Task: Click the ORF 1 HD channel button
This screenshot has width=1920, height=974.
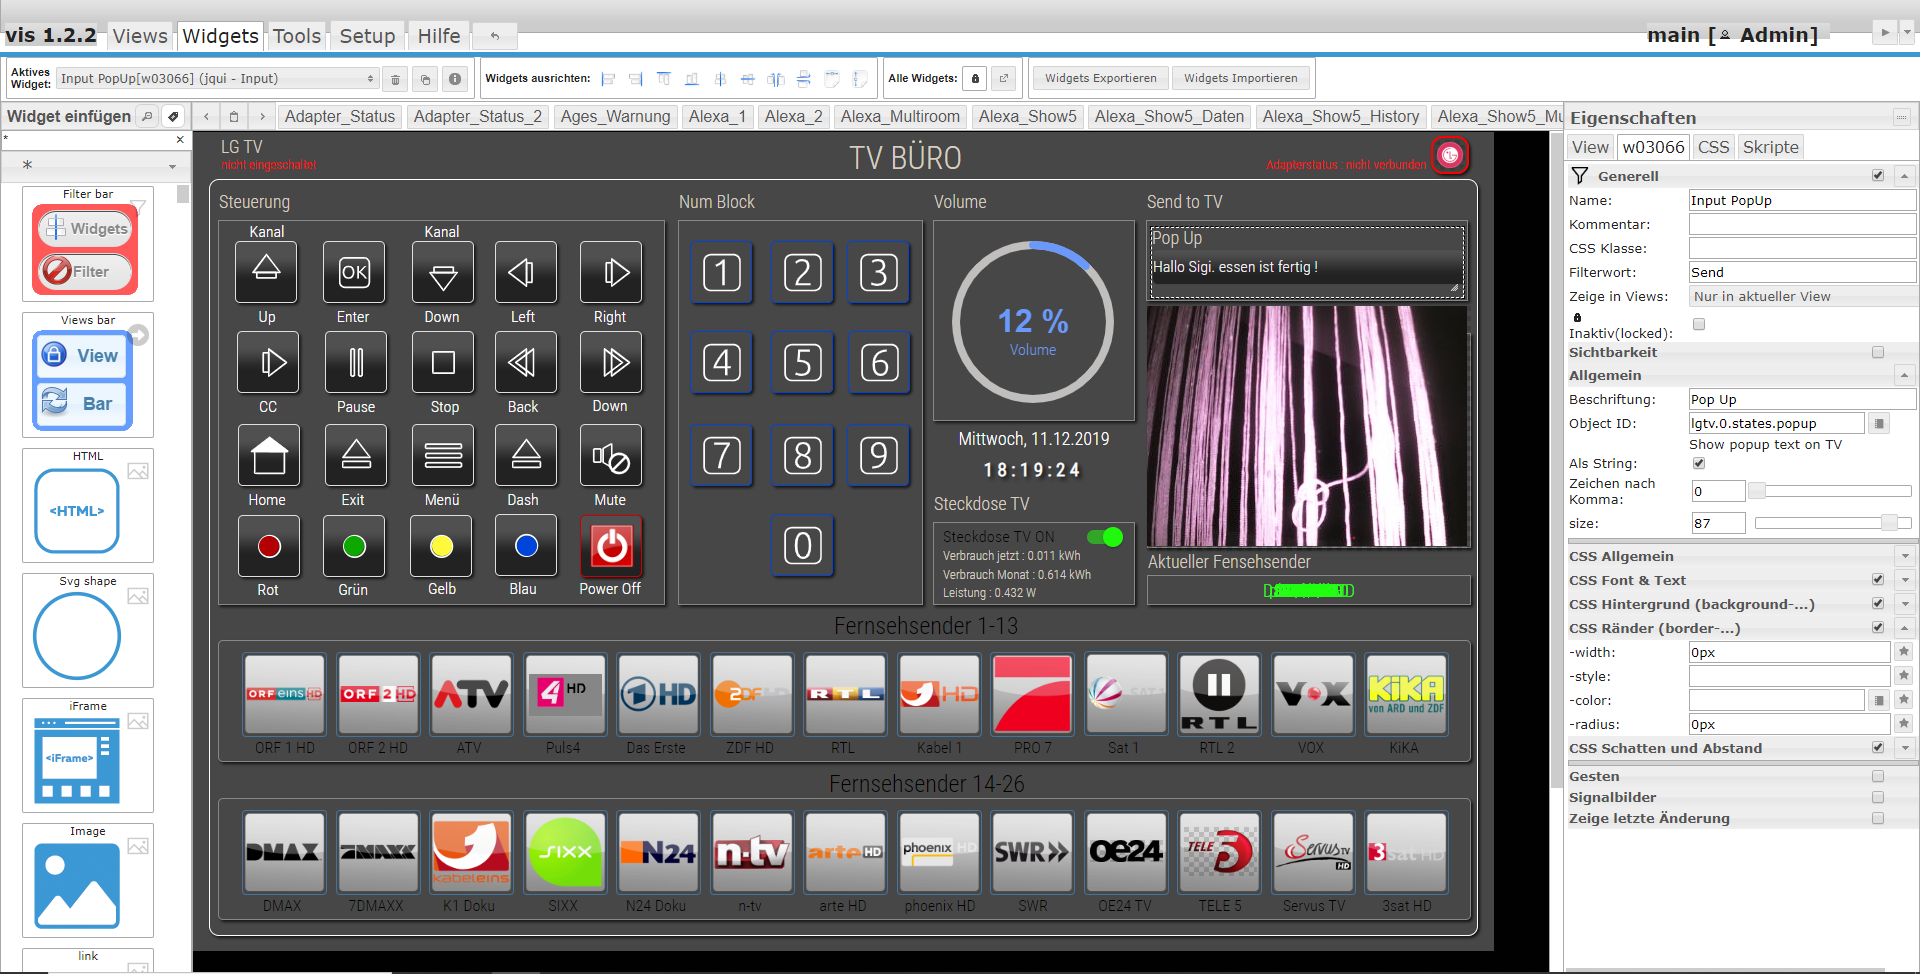Action: pos(284,694)
